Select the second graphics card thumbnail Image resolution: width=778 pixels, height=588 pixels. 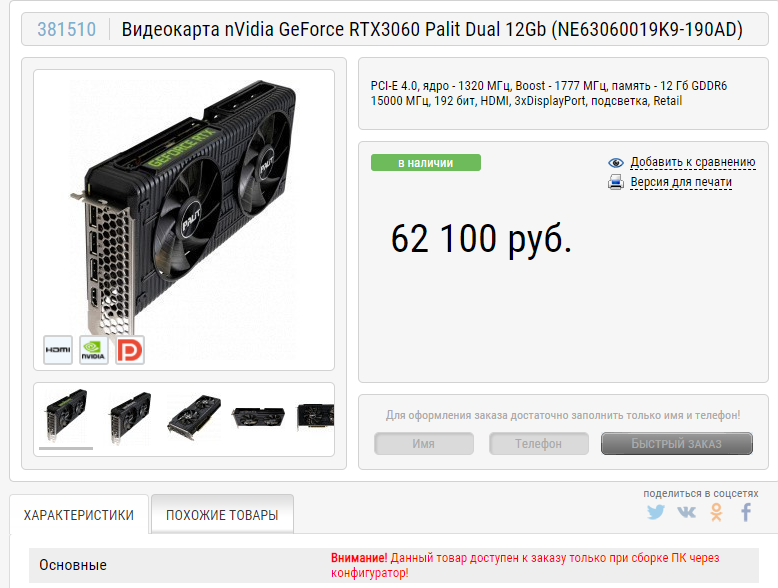coord(130,417)
